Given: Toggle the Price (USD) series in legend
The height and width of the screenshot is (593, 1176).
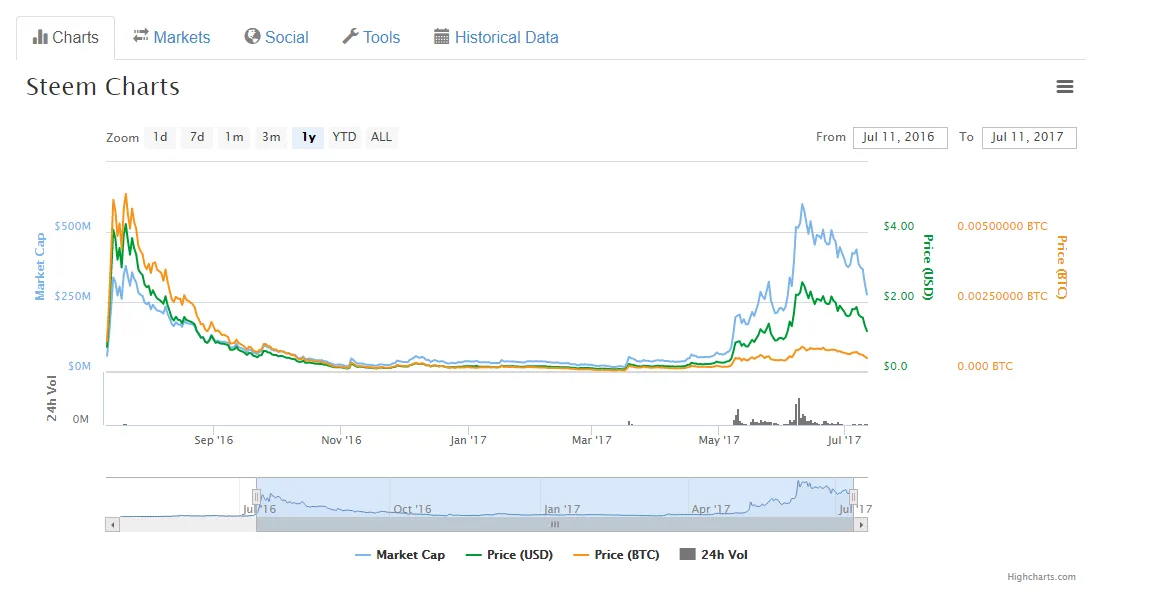Looking at the screenshot, I should (509, 555).
